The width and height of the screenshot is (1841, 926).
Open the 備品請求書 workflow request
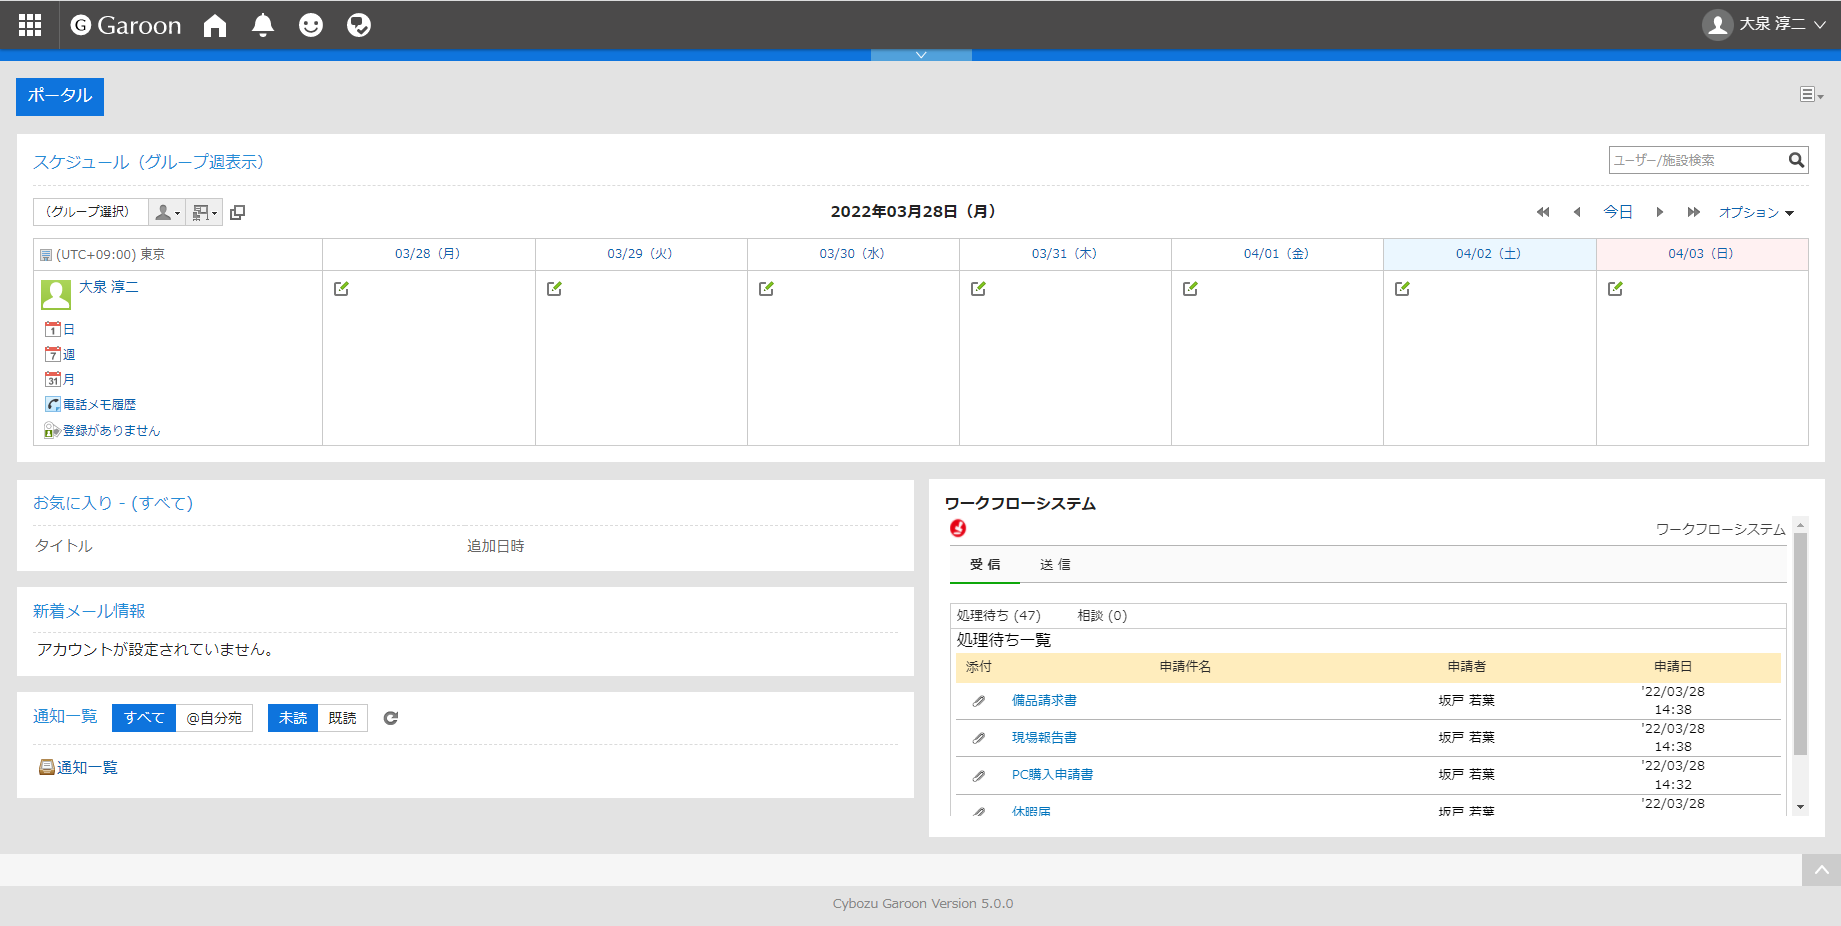1044,701
